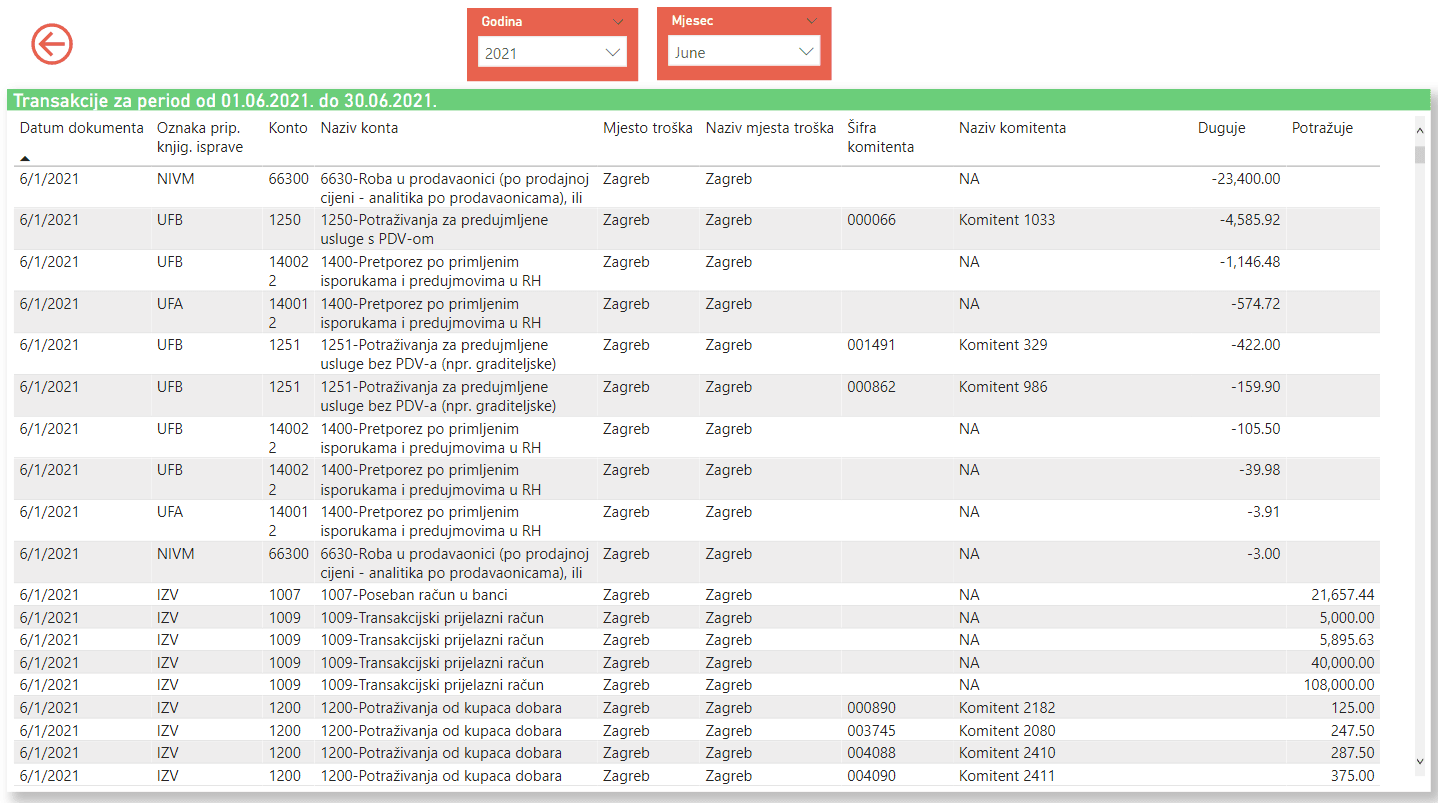The image size is (1438, 803).
Task: Select the Potražuje value 375.00
Action: (x=1353, y=776)
